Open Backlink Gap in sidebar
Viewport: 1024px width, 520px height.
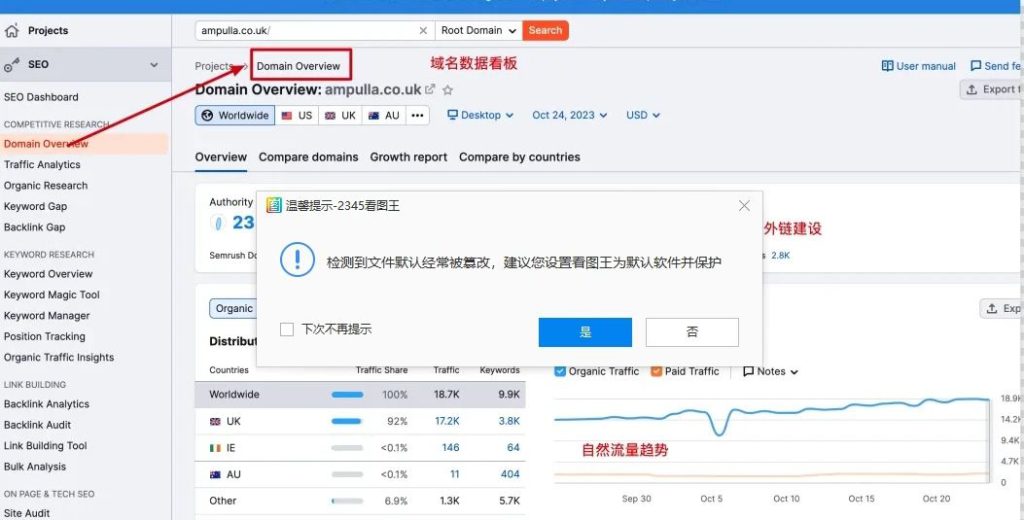[x=35, y=228]
